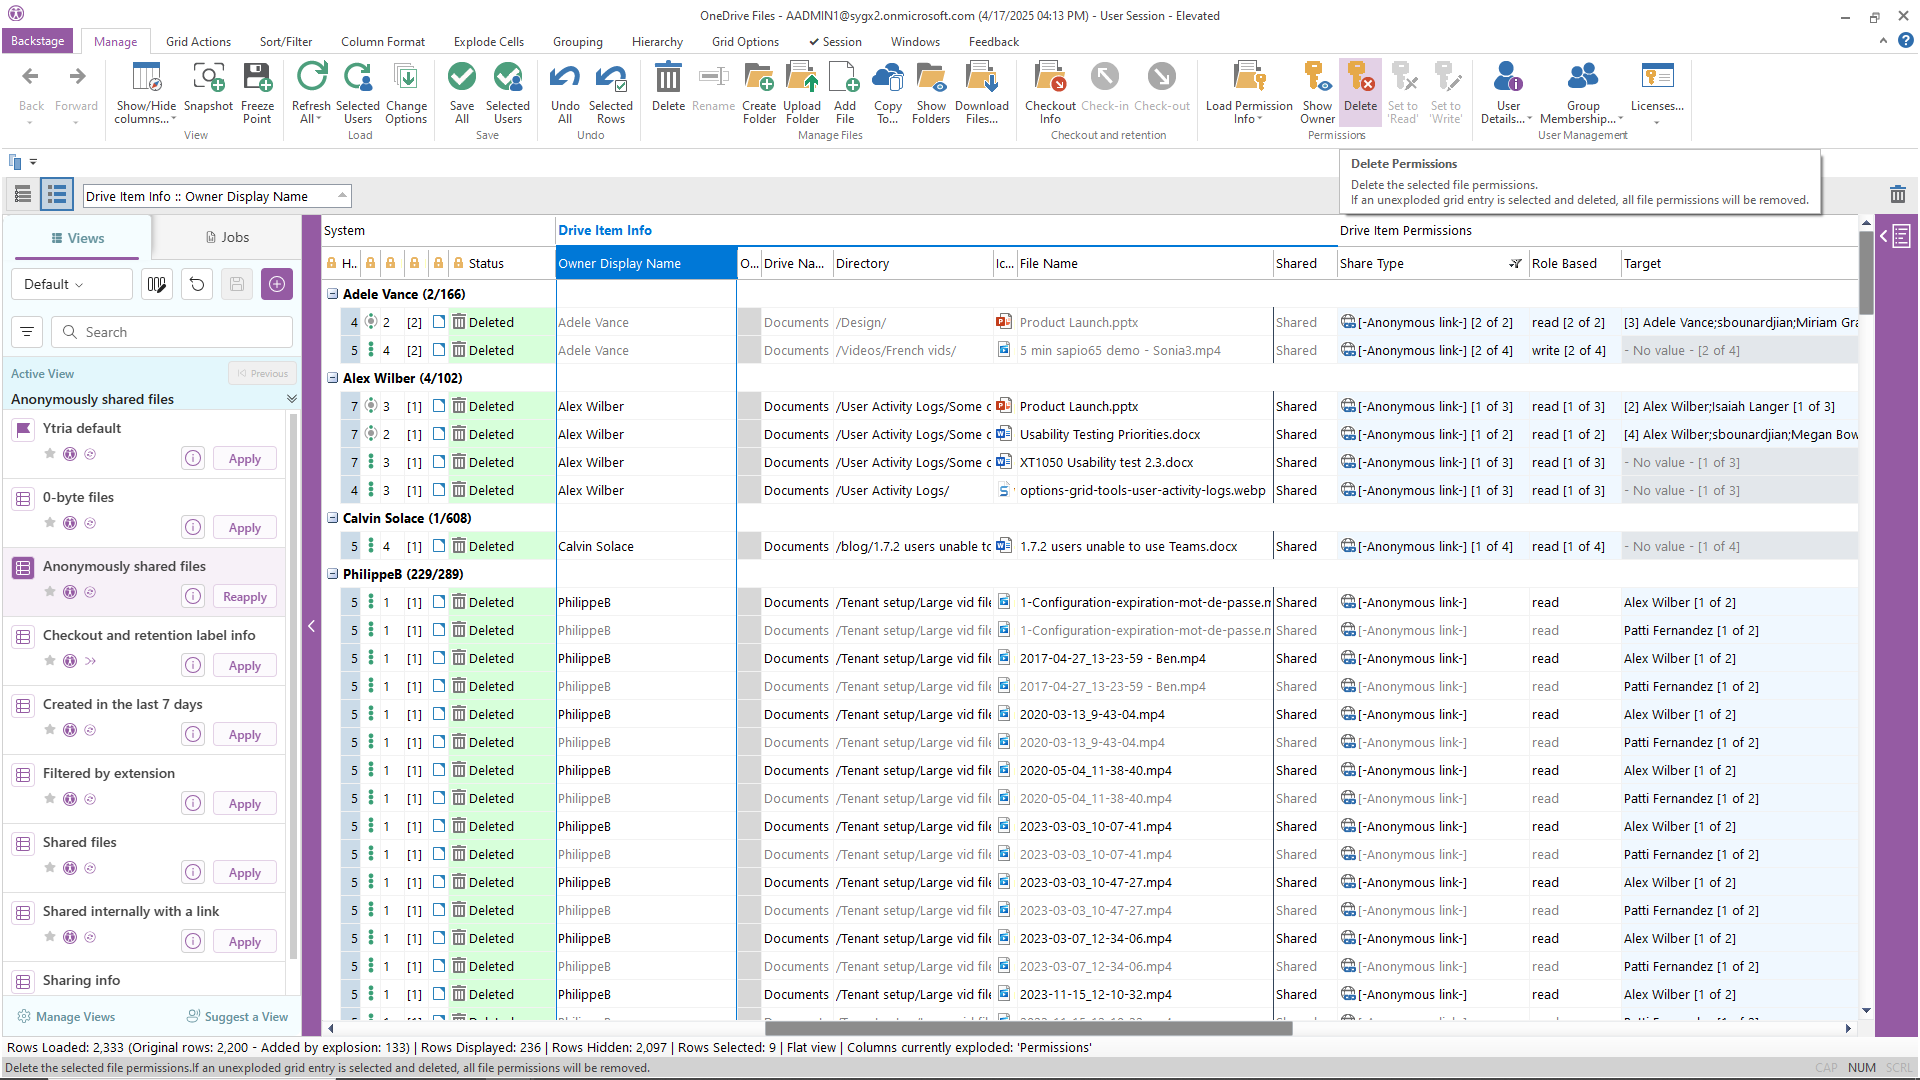Open the Default view dropdown
Viewport: 1920px width, 1080px height.
pos(70,284)
